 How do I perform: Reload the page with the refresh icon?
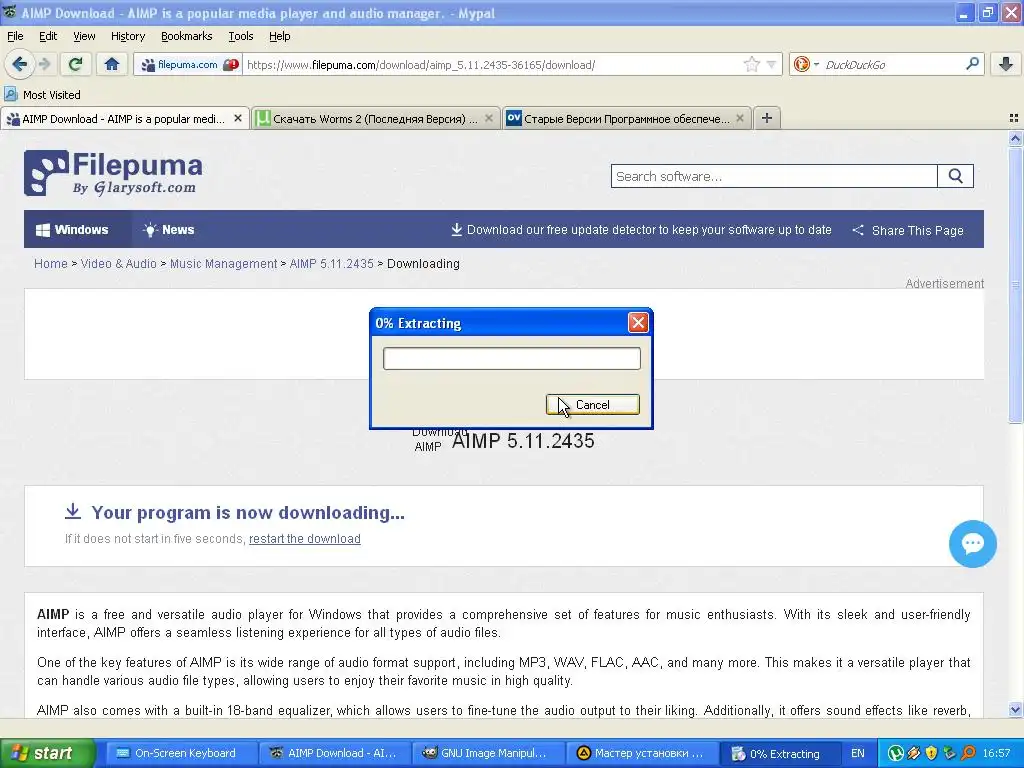pyautogui.click(x=76, y=64)
